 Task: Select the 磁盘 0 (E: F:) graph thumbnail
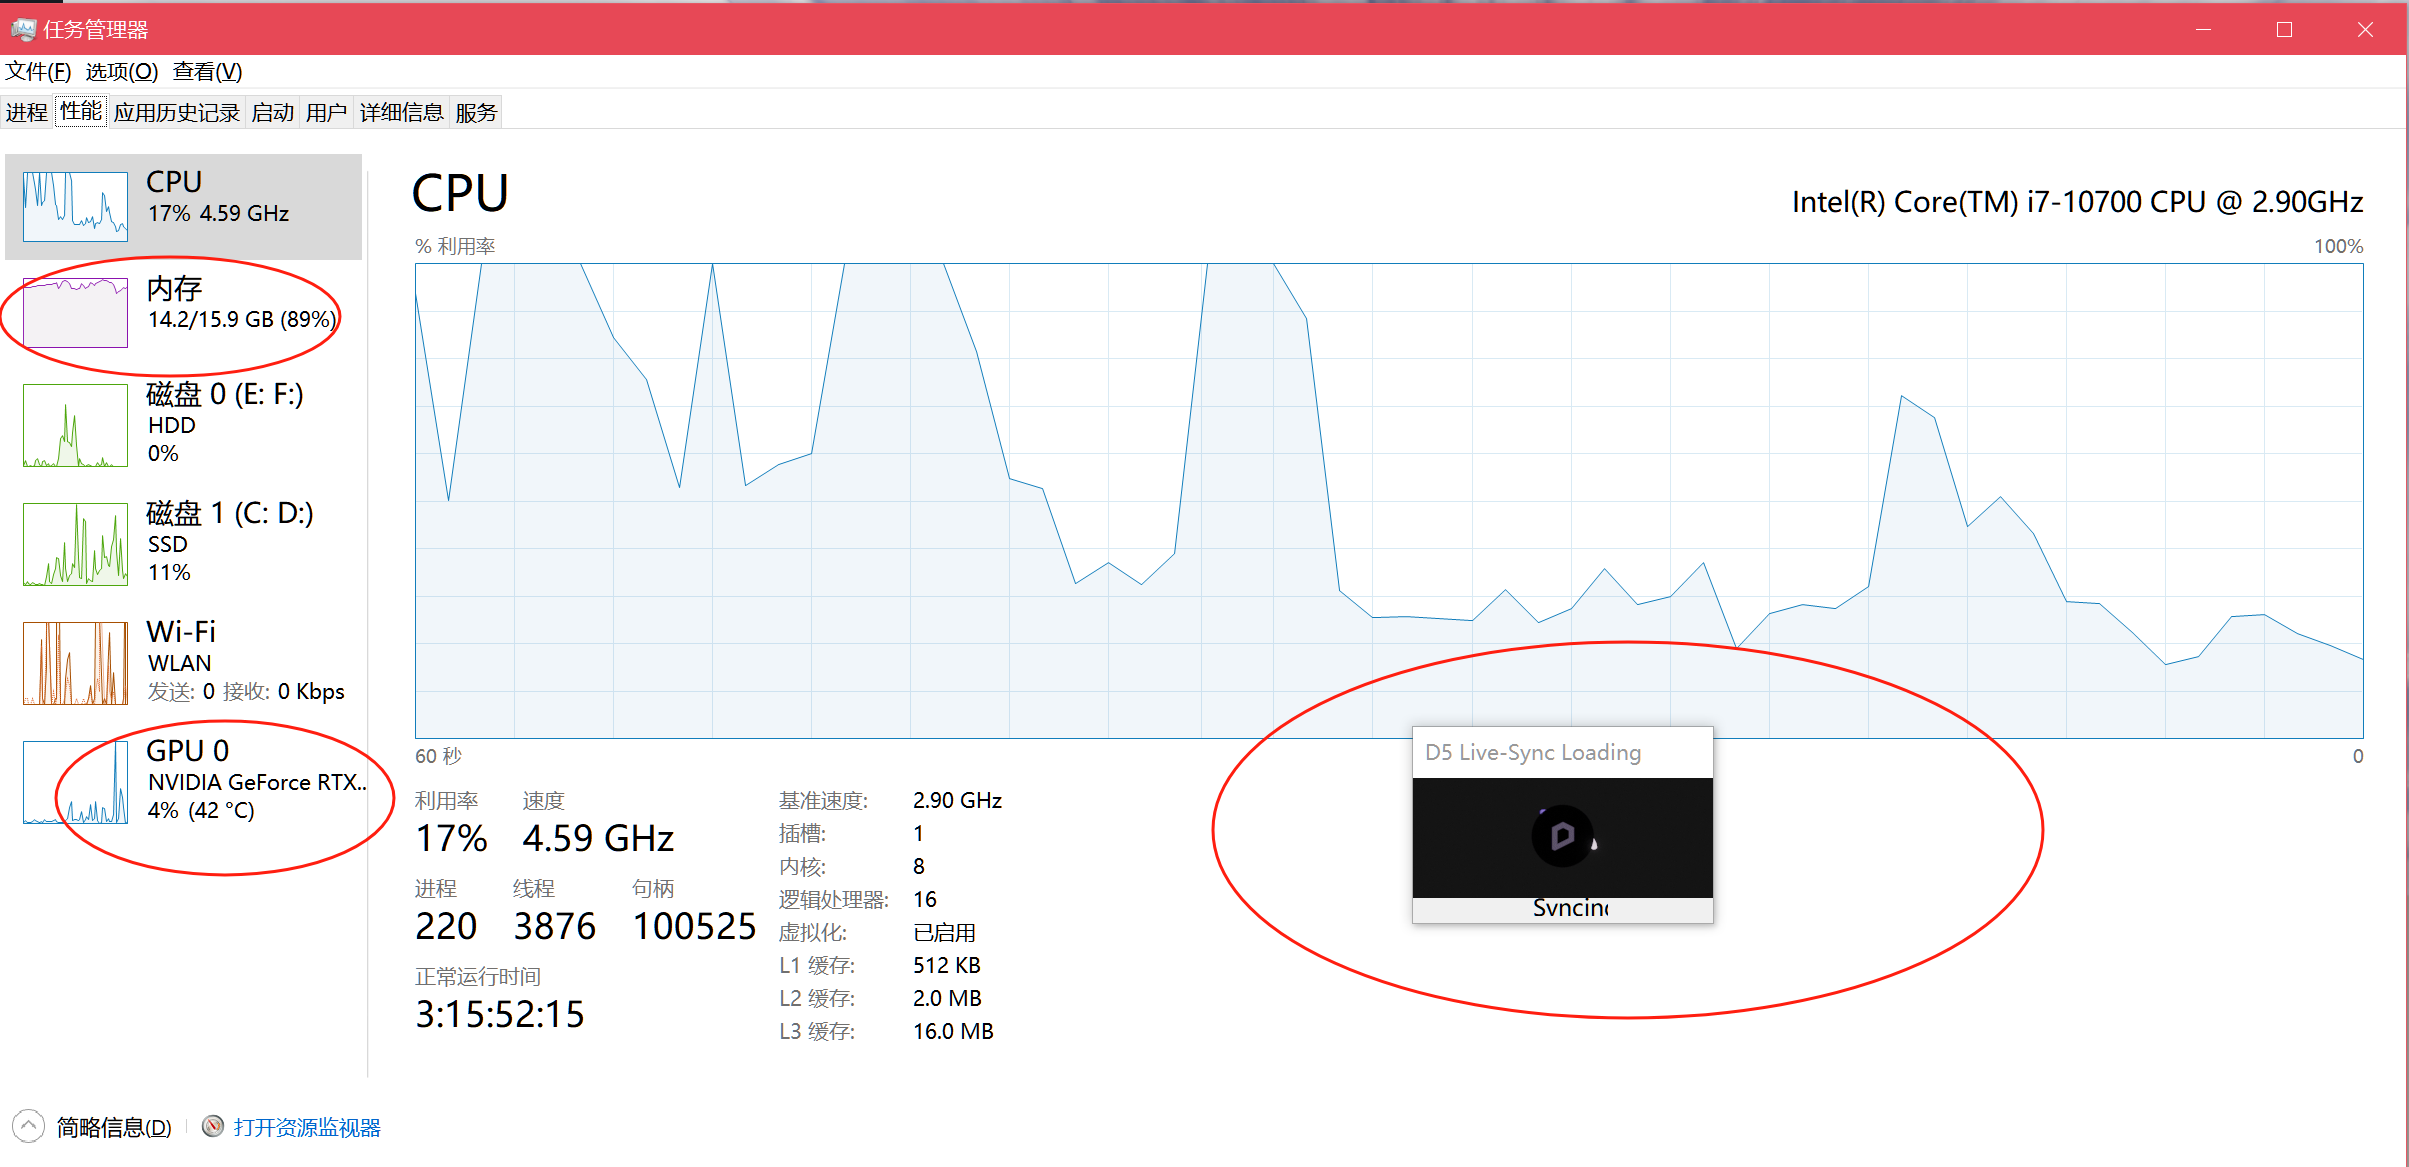(75, 426)
